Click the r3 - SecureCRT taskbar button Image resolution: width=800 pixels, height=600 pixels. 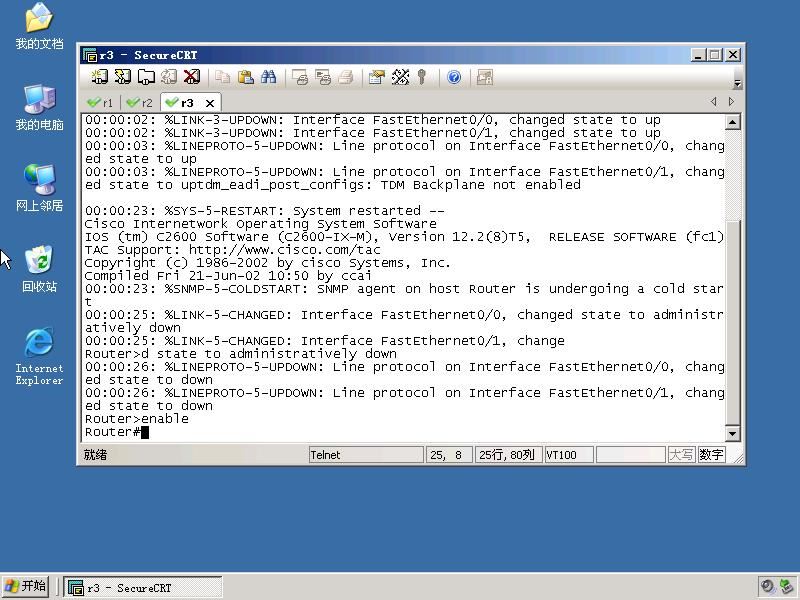pos(143,587)
